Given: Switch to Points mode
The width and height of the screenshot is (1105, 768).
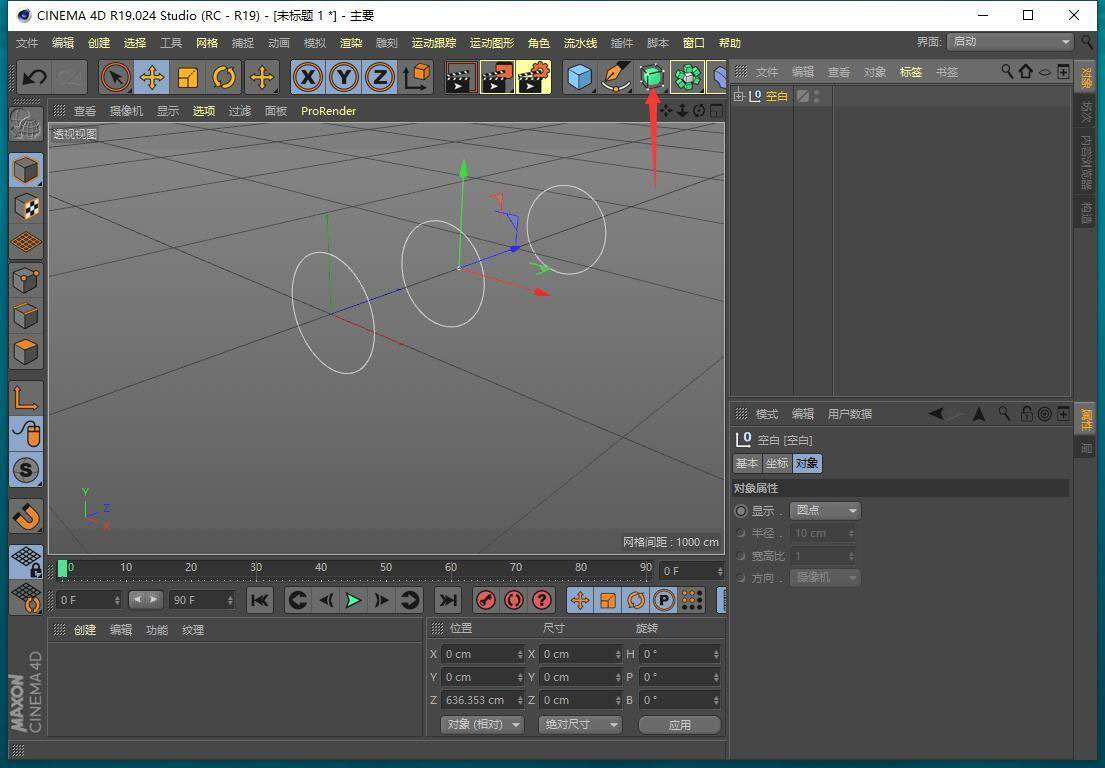Looking at the screenshot, I should [26, 280].
